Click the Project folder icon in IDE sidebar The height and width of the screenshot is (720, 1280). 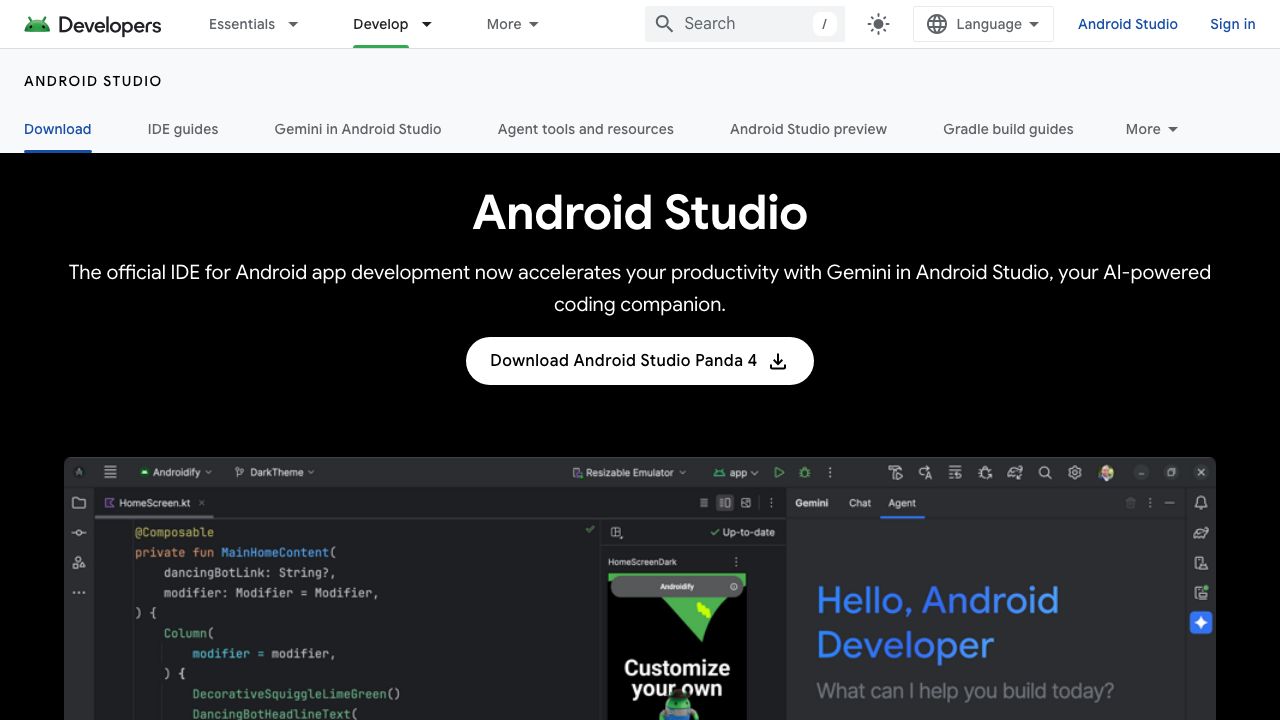click(x=79, y=503)
